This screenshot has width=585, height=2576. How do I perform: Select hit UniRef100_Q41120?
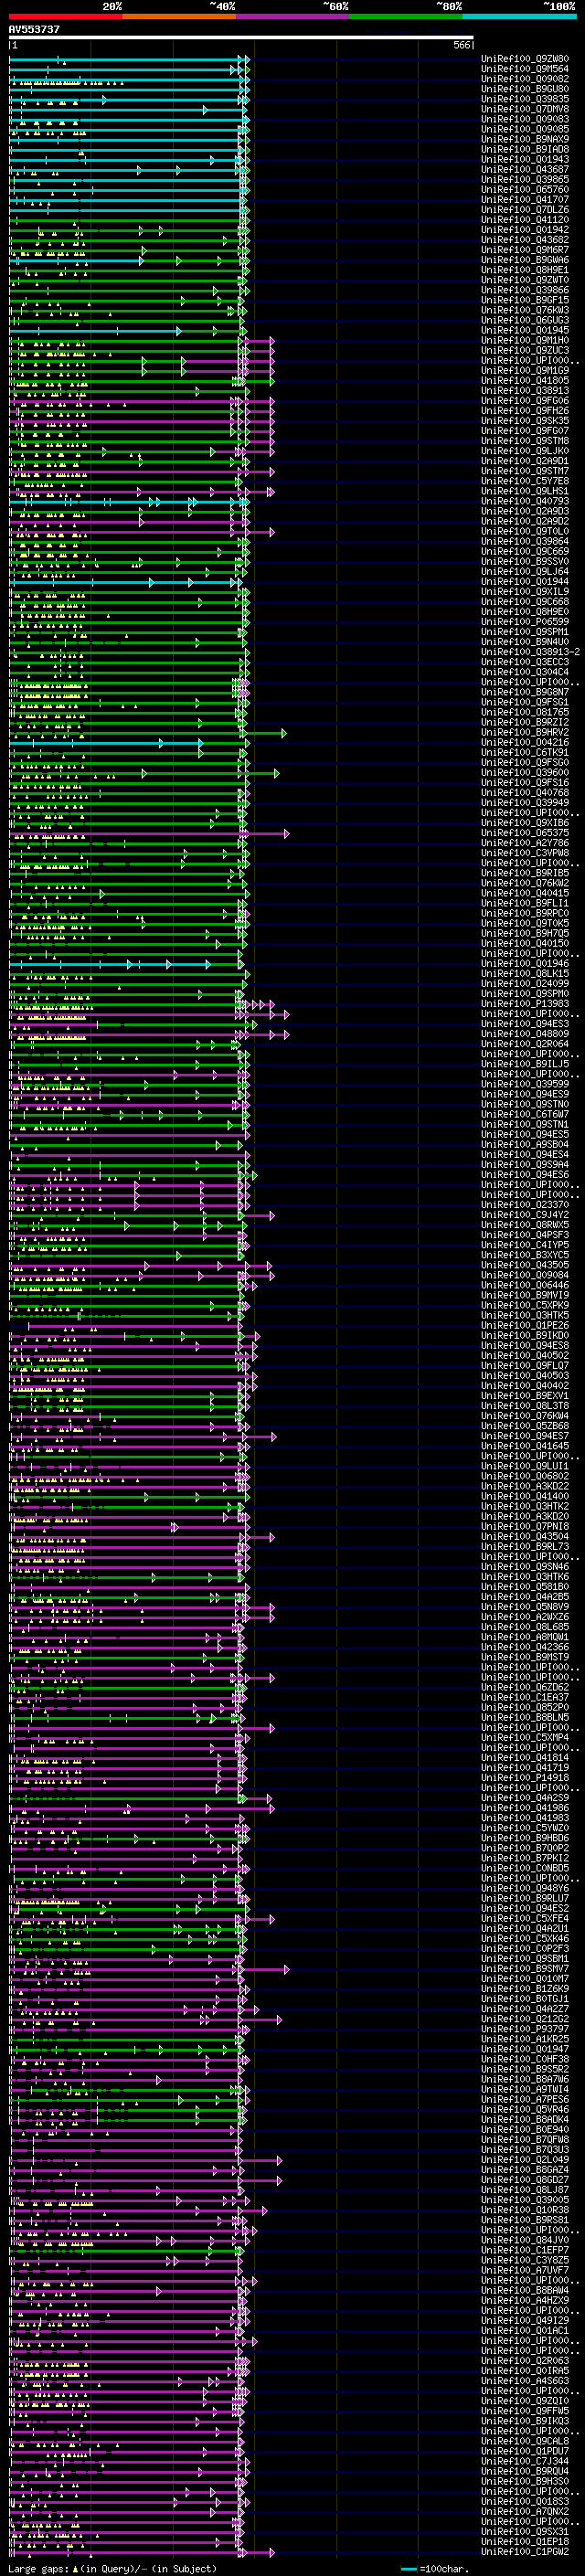pyautogui.click(x=525, y=220)
